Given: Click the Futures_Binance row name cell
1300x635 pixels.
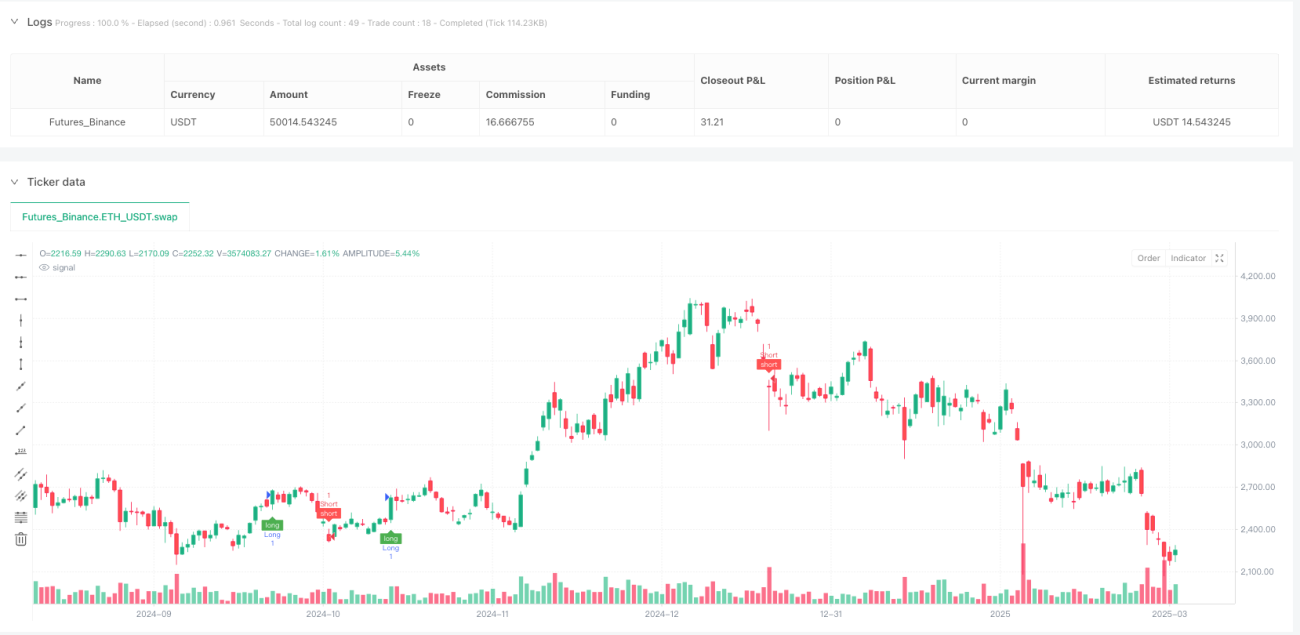Looking at the screenshot, I should coord(87,122).
